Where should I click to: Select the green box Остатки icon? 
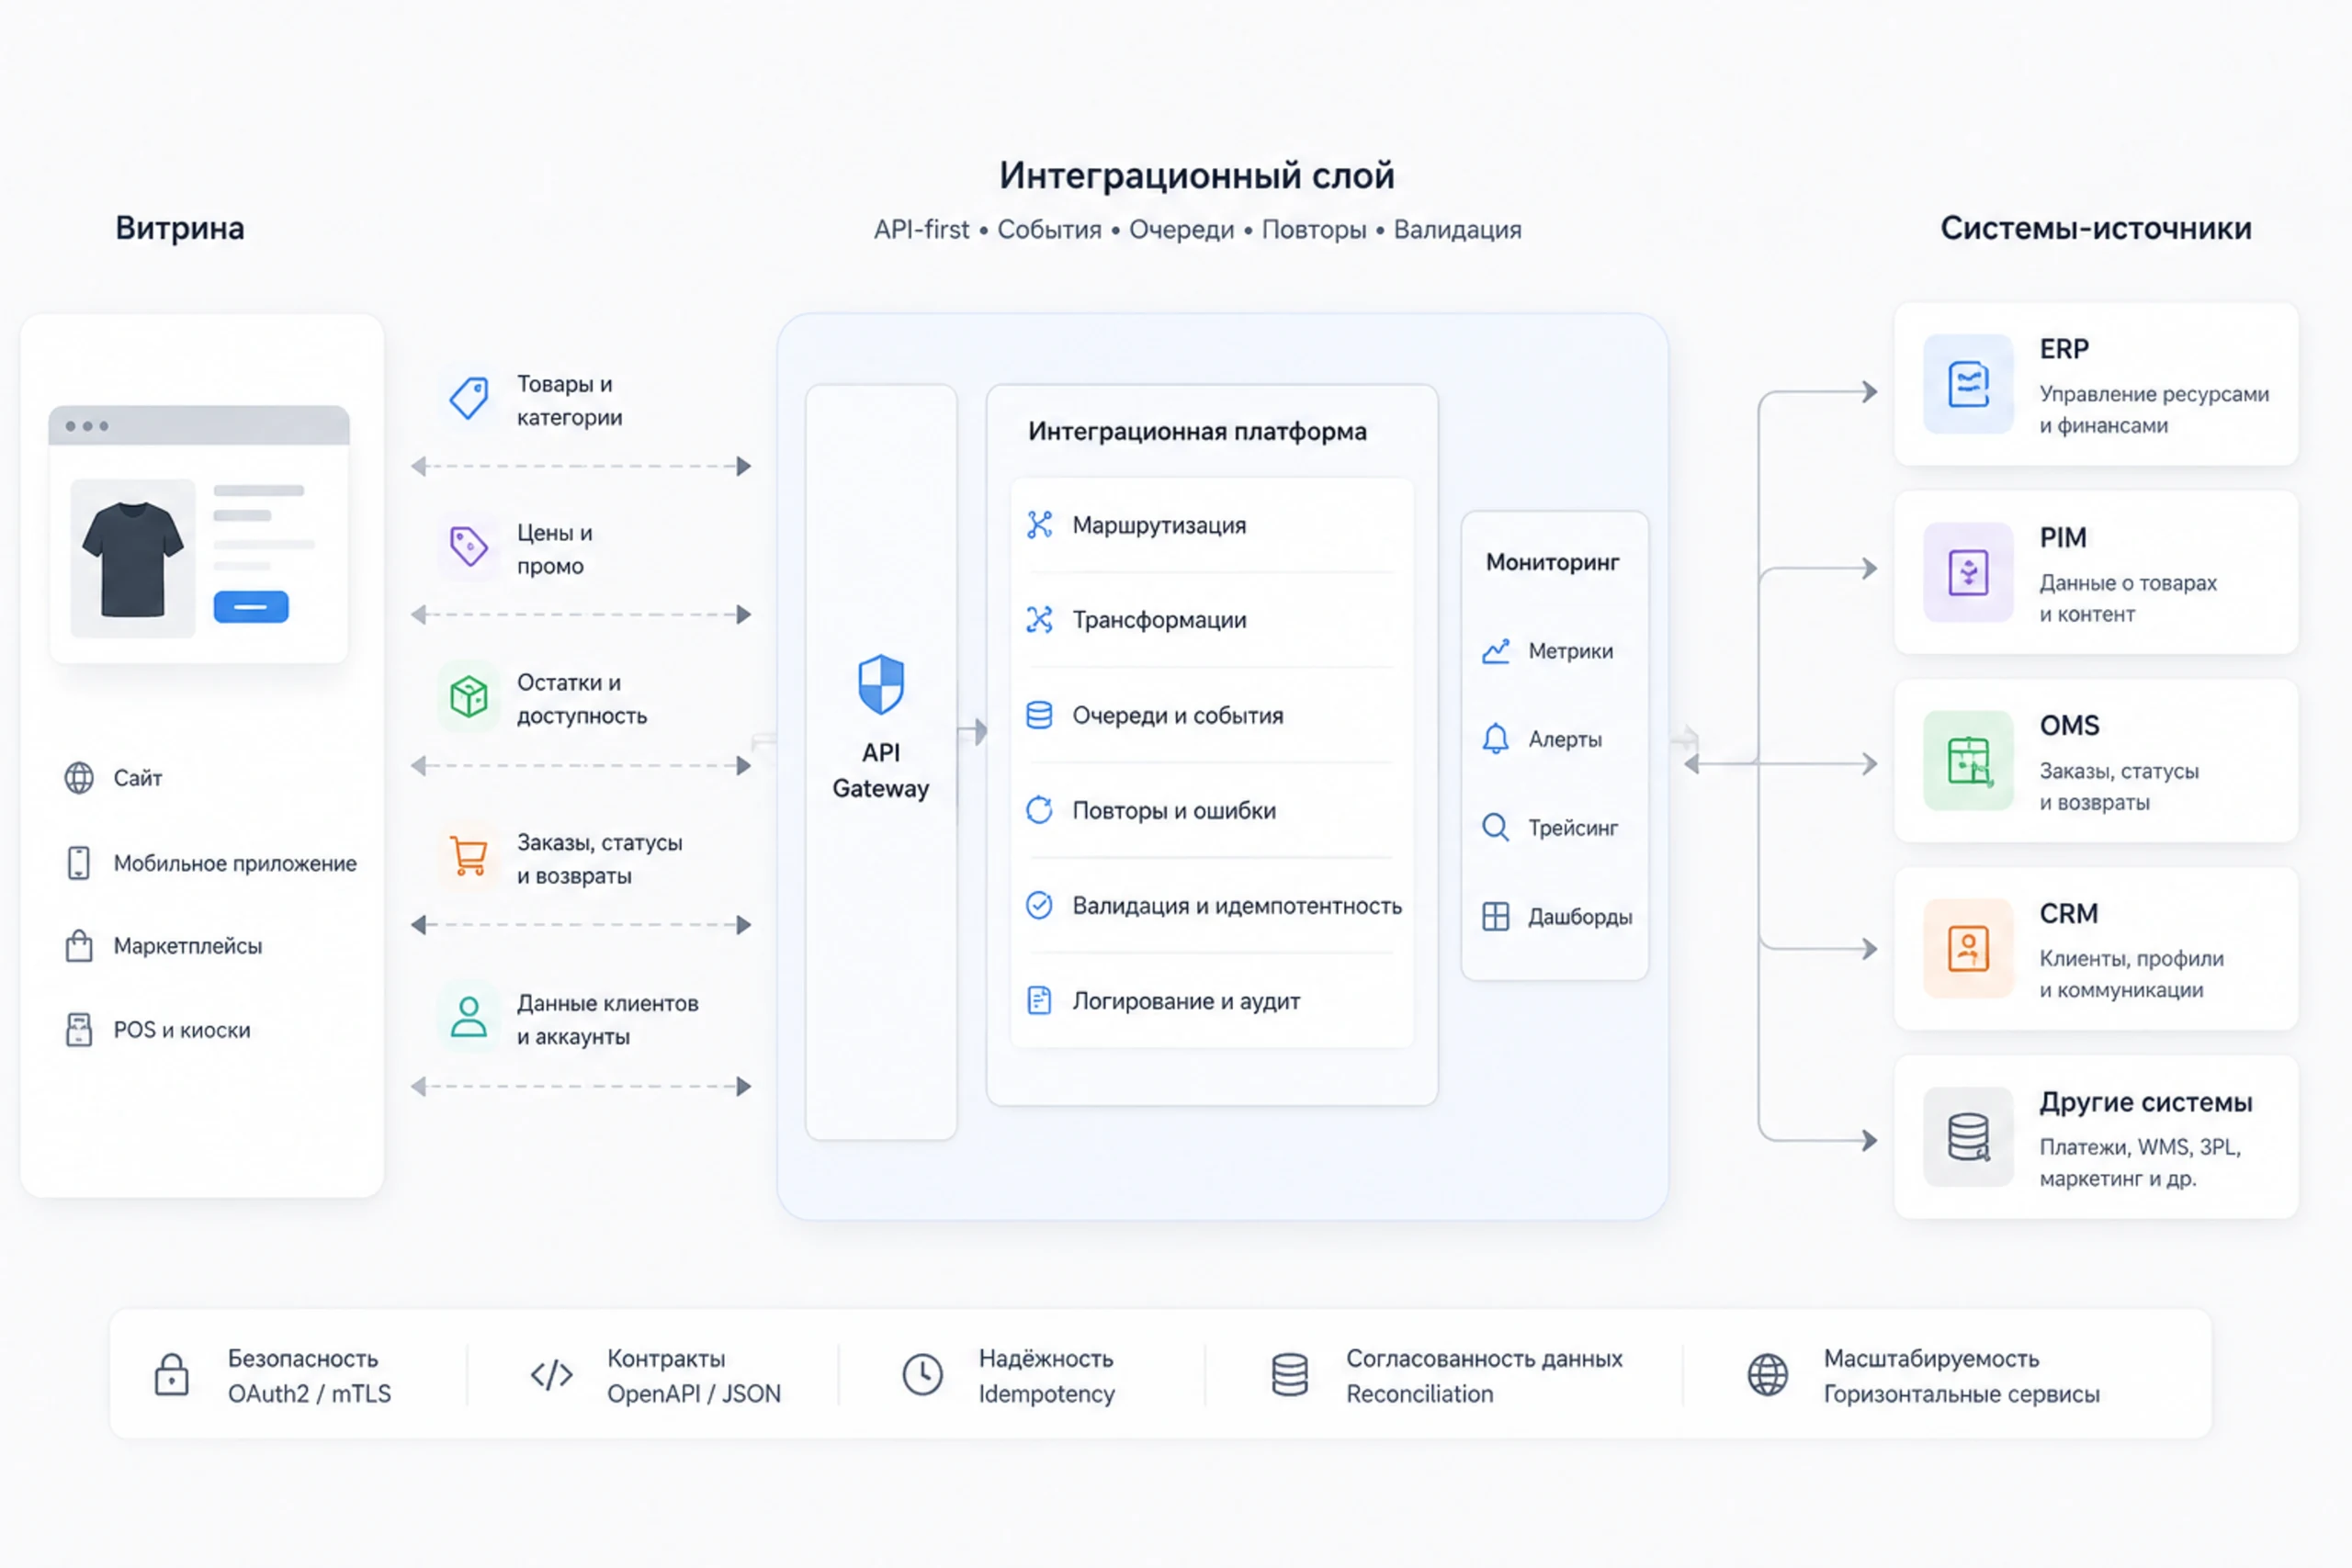pyautogui.click(x=468, y=696)
